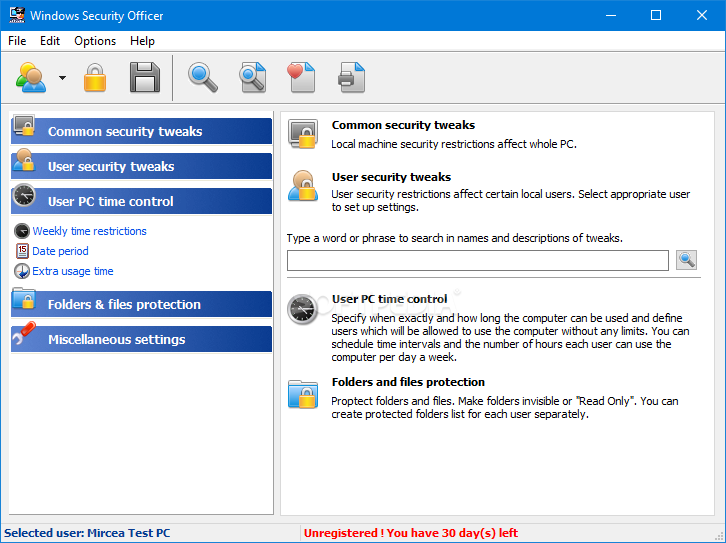Click User PC time control heading in right pane
Viewport: 726px width, 543px height.
(389, 299)
